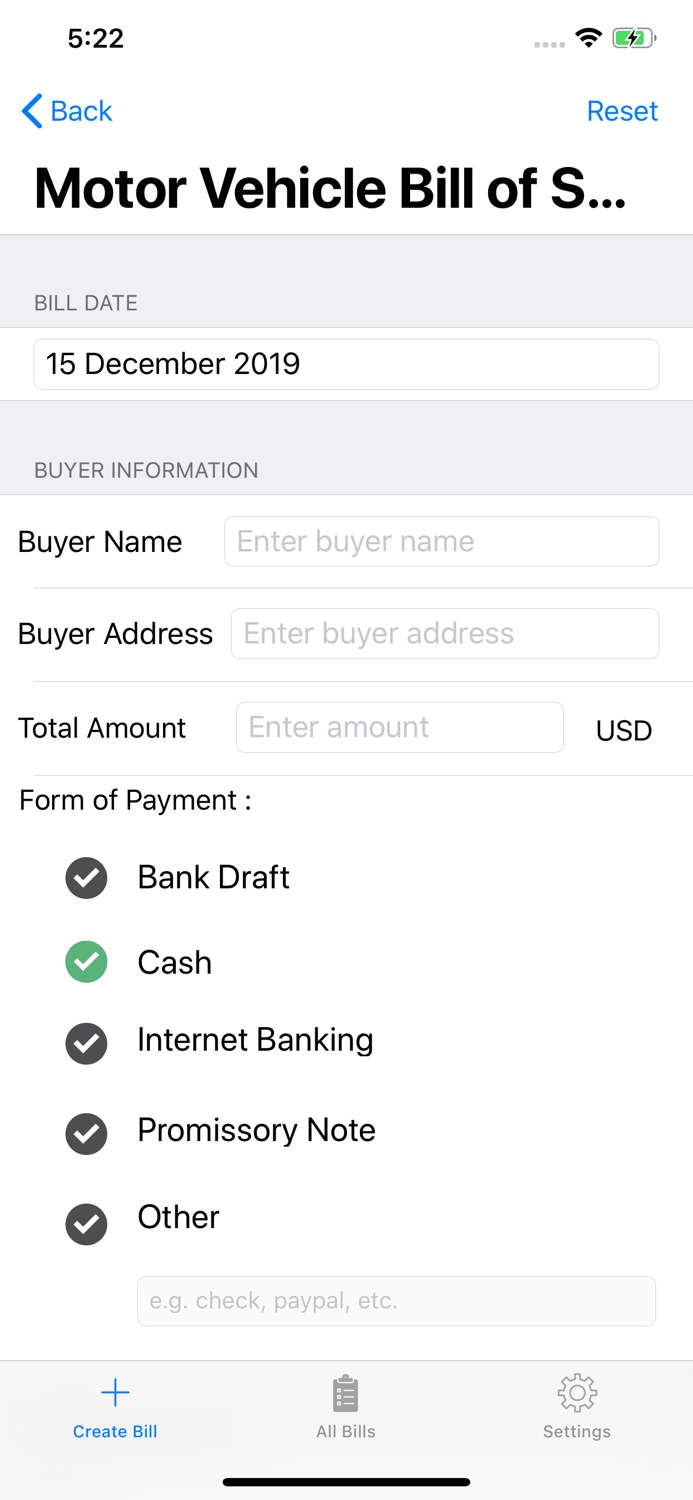Tap the Promissory Note checkmark circle
Viewport: 693px width, 1500px height.
coord(86,1133)
